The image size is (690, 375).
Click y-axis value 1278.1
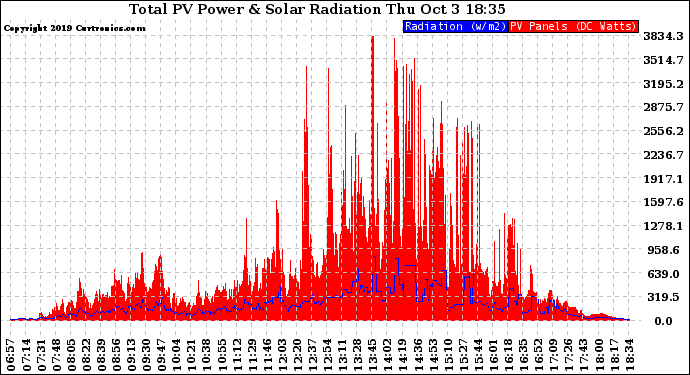[663, 226]
